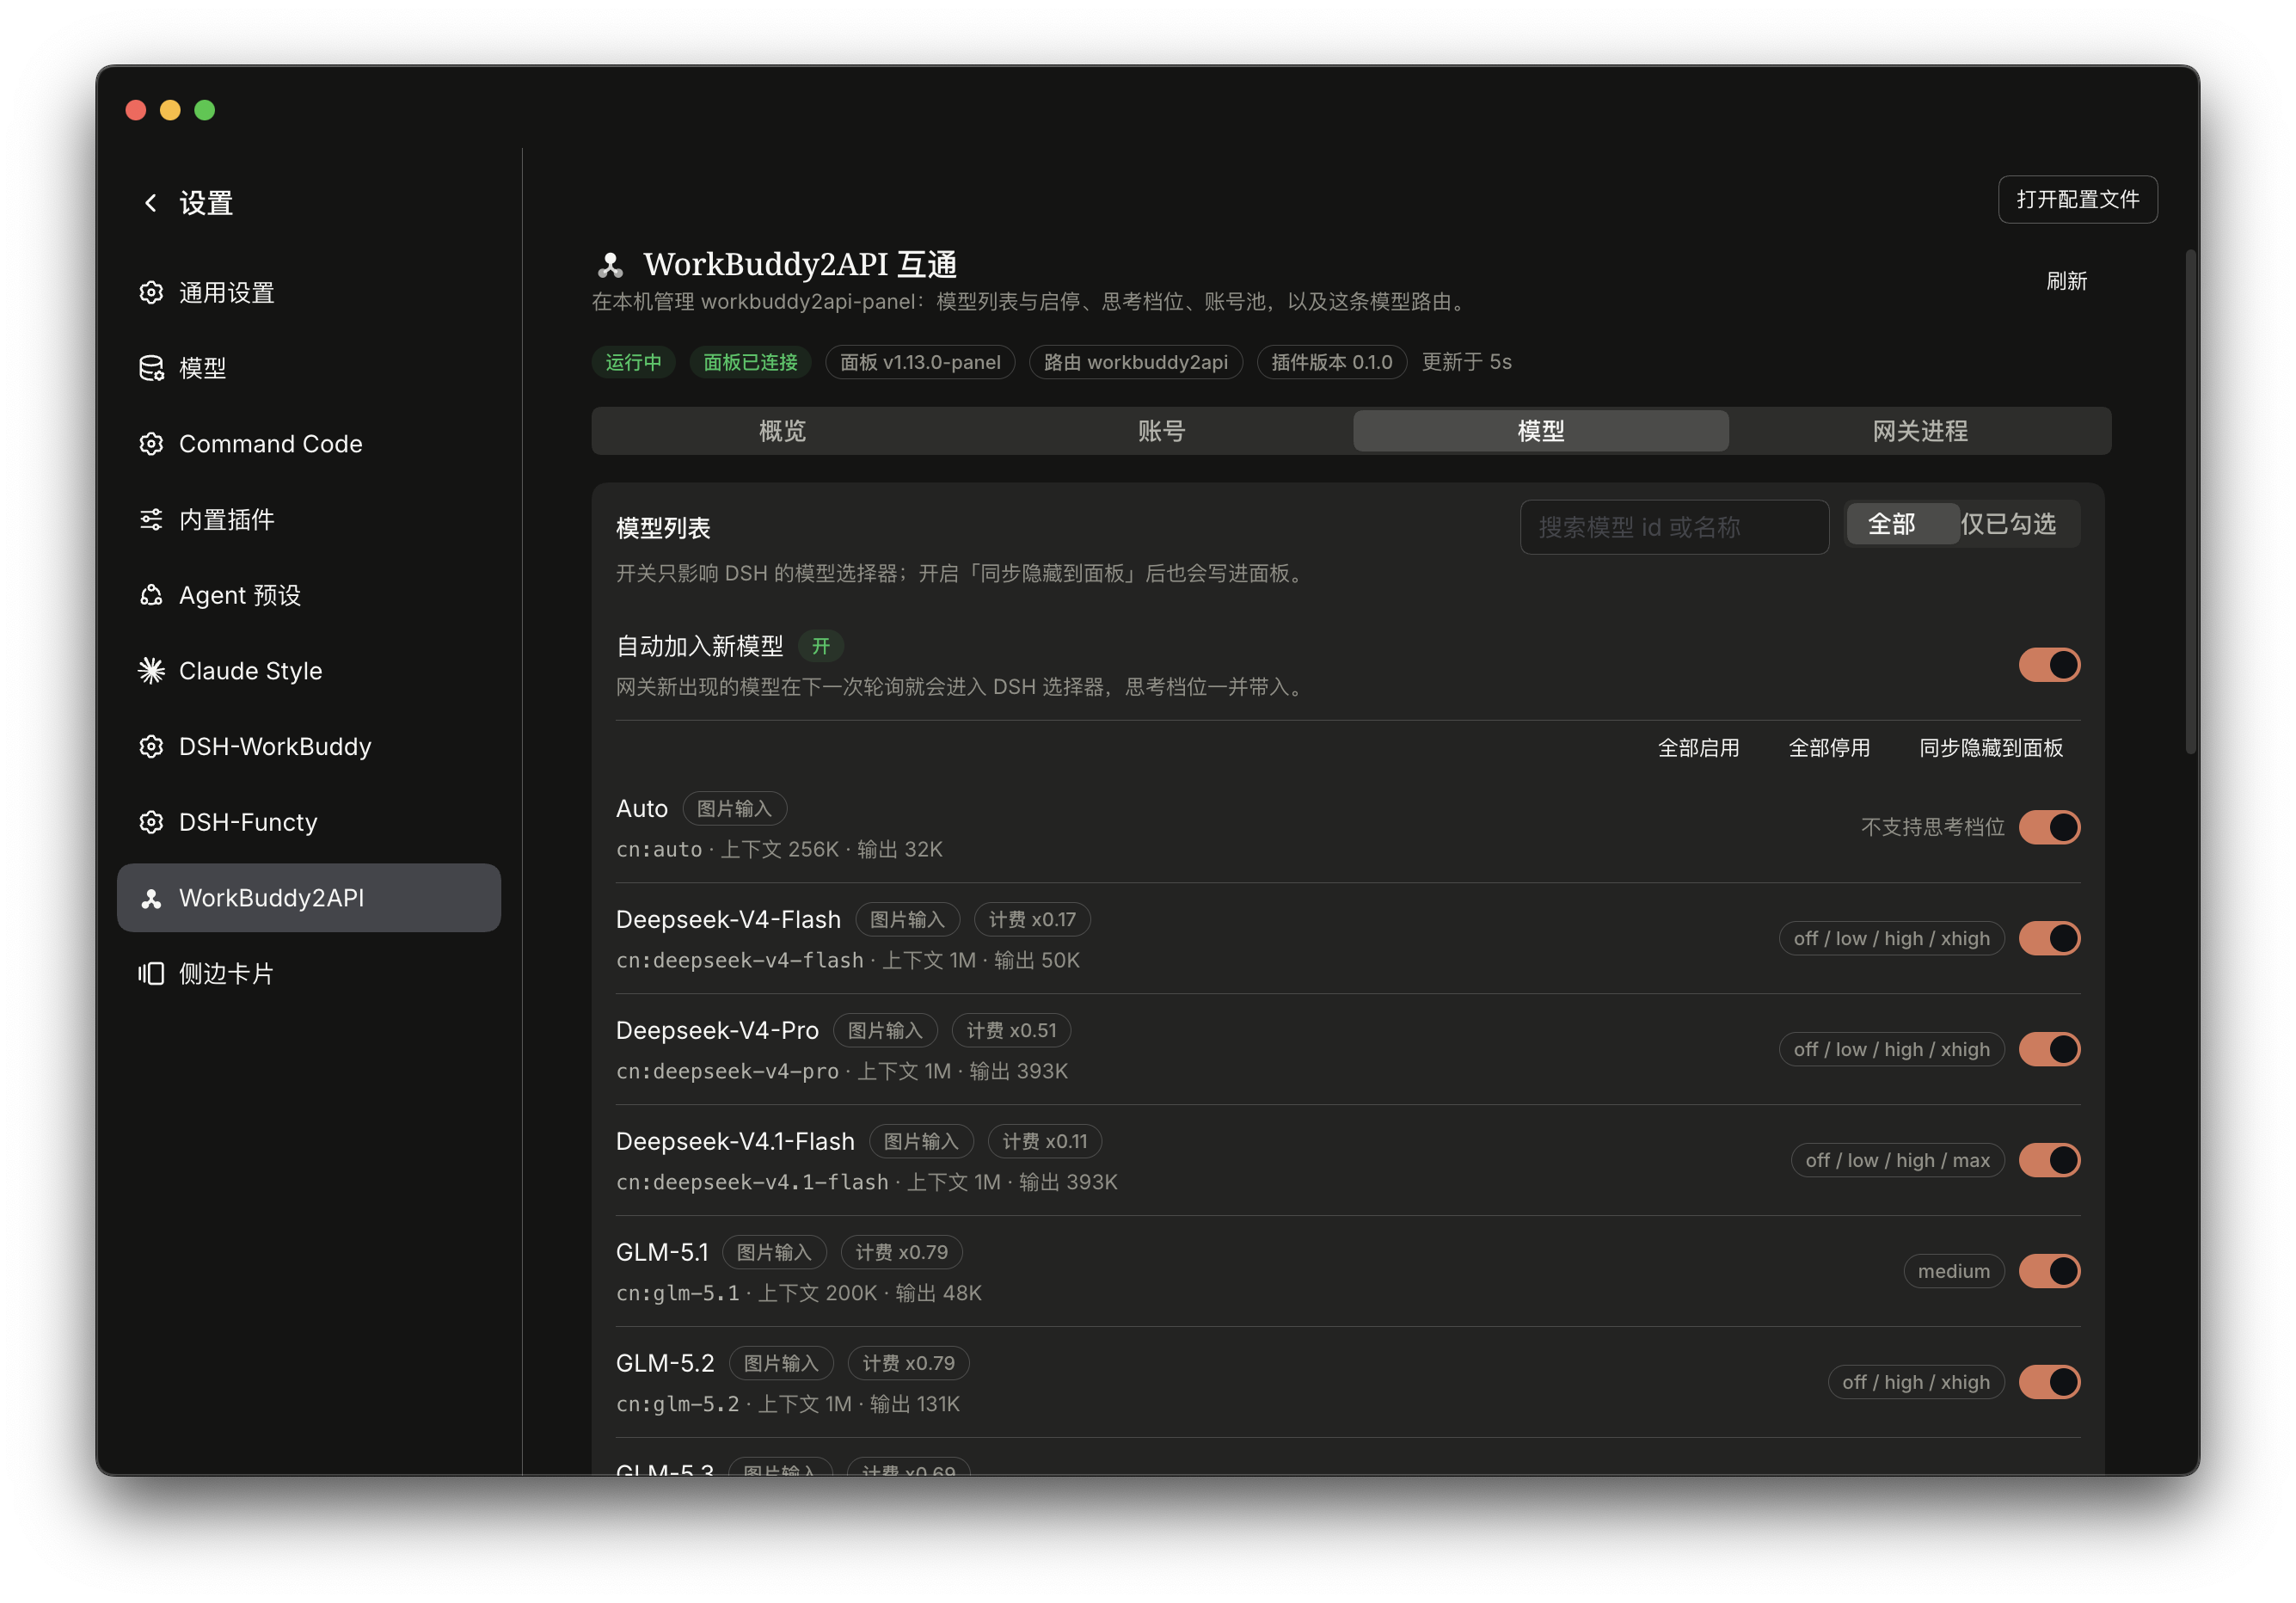Open Deepseek-V4.1-Flash off/low/high/max selector

tap(1897, 1160)
